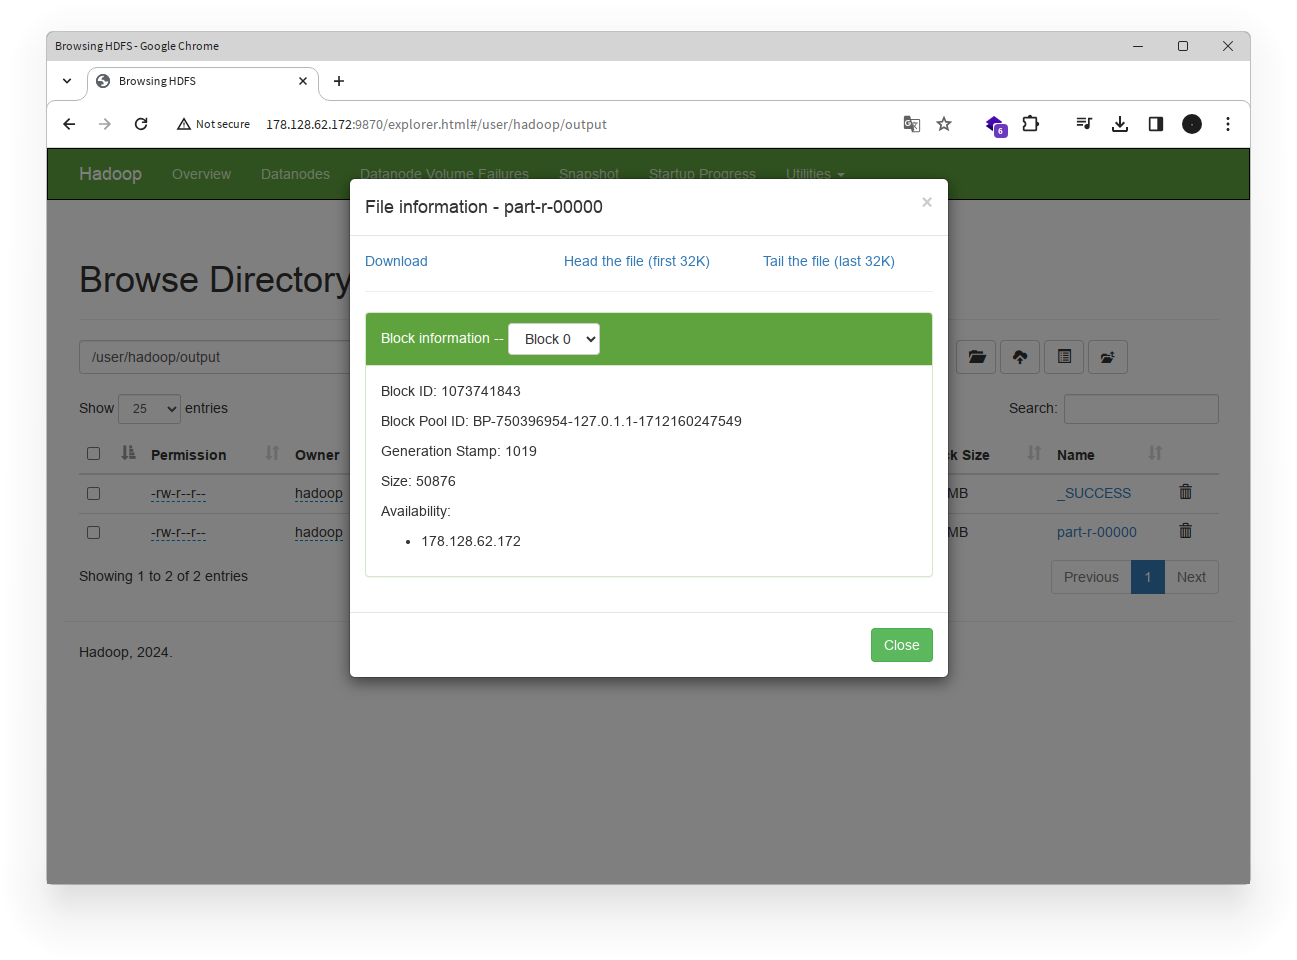Go back with browser back arrow
This screenshot has width=1297, height=960.
pyautogui.click(x=69, y=124)
